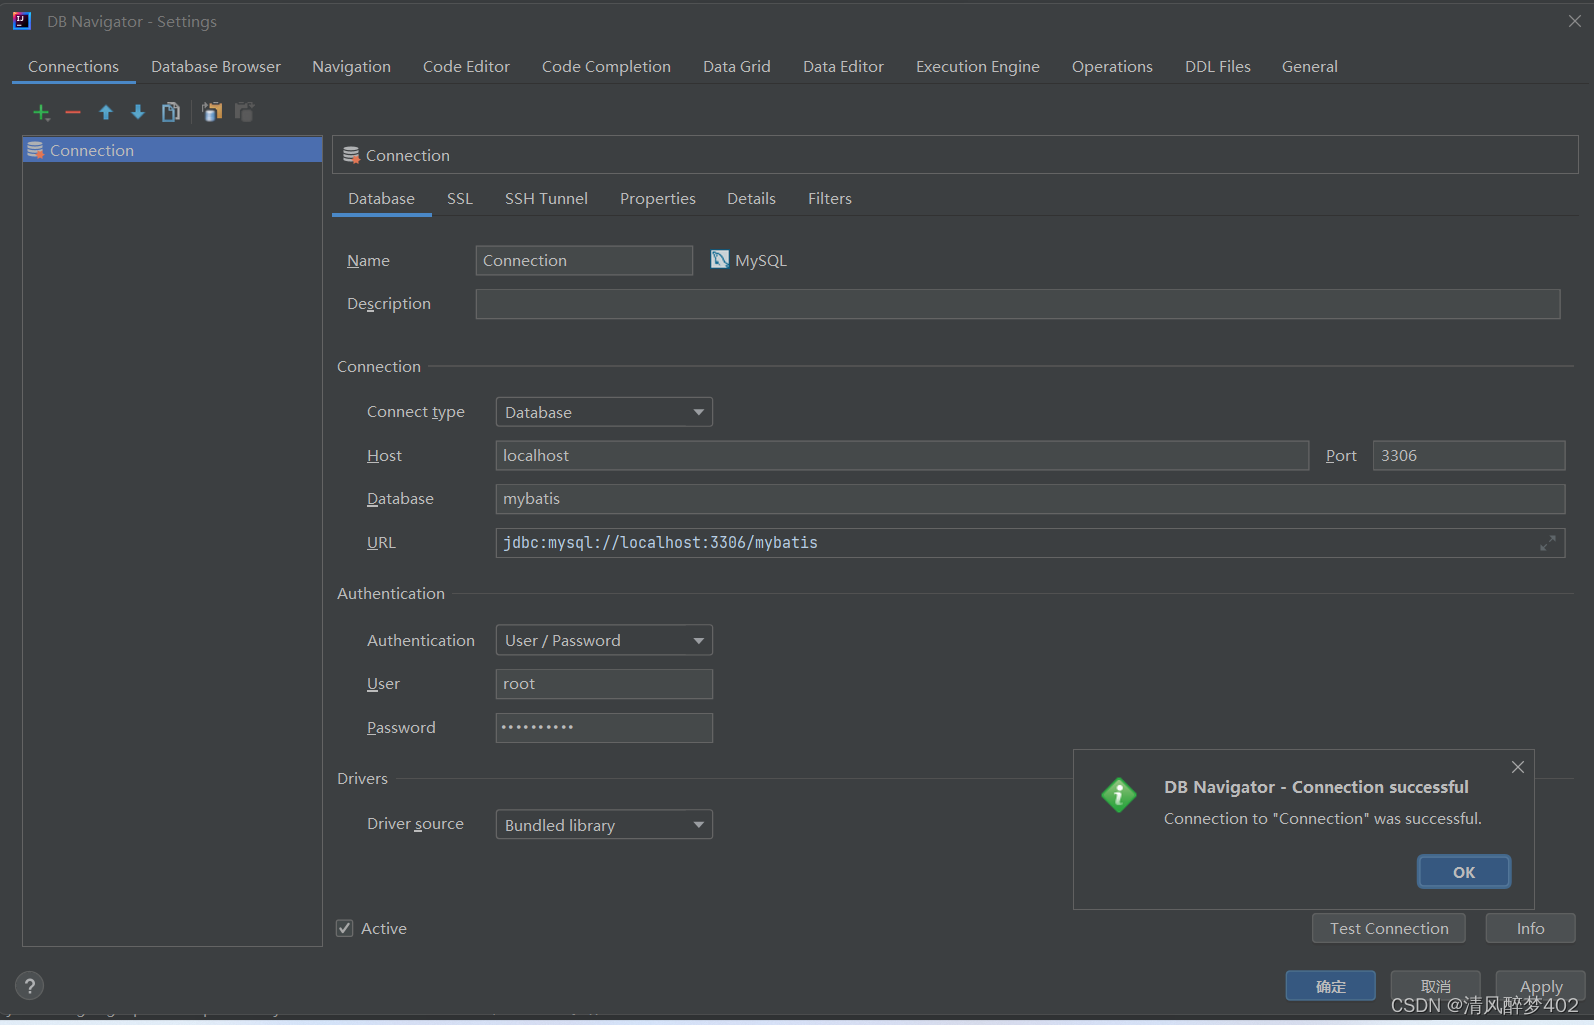Close the connection successful popup
Screen dimensions: 1594x1025
click(1518, 767)
